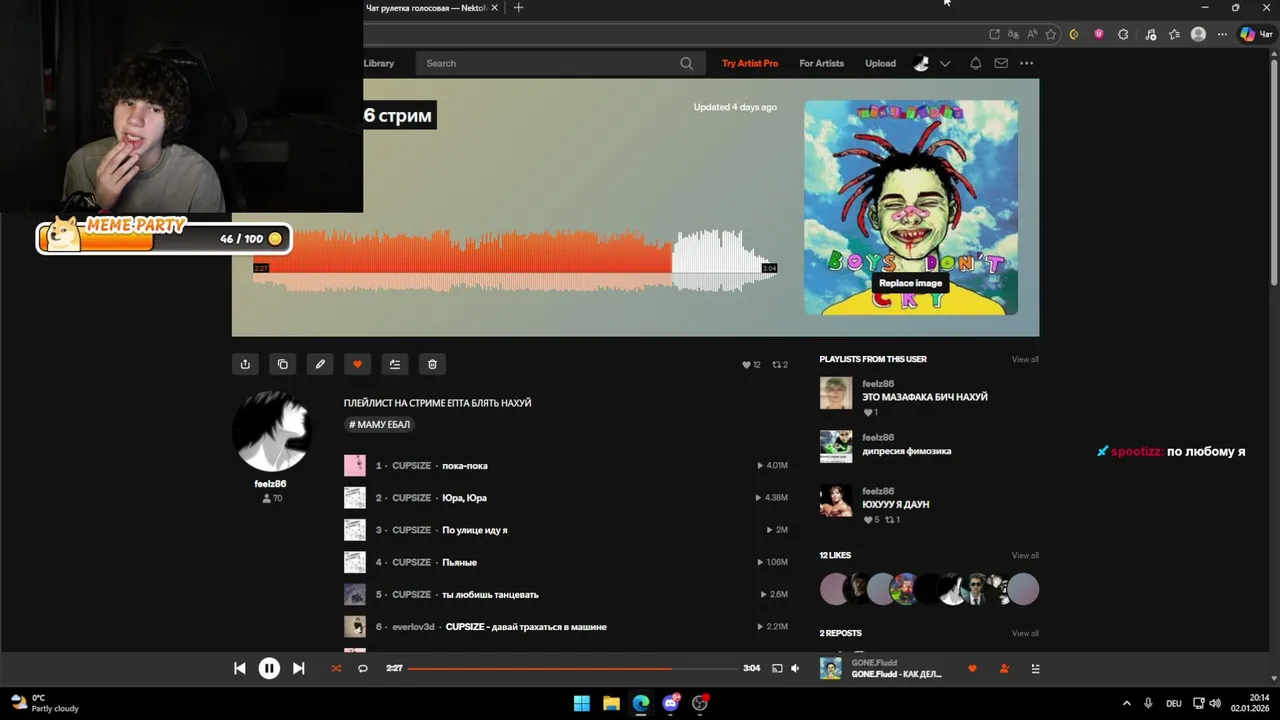The width and height of the screenshot is (1280, 720).
Task: Click the everlov3d artist name
Action: [413, 627]
